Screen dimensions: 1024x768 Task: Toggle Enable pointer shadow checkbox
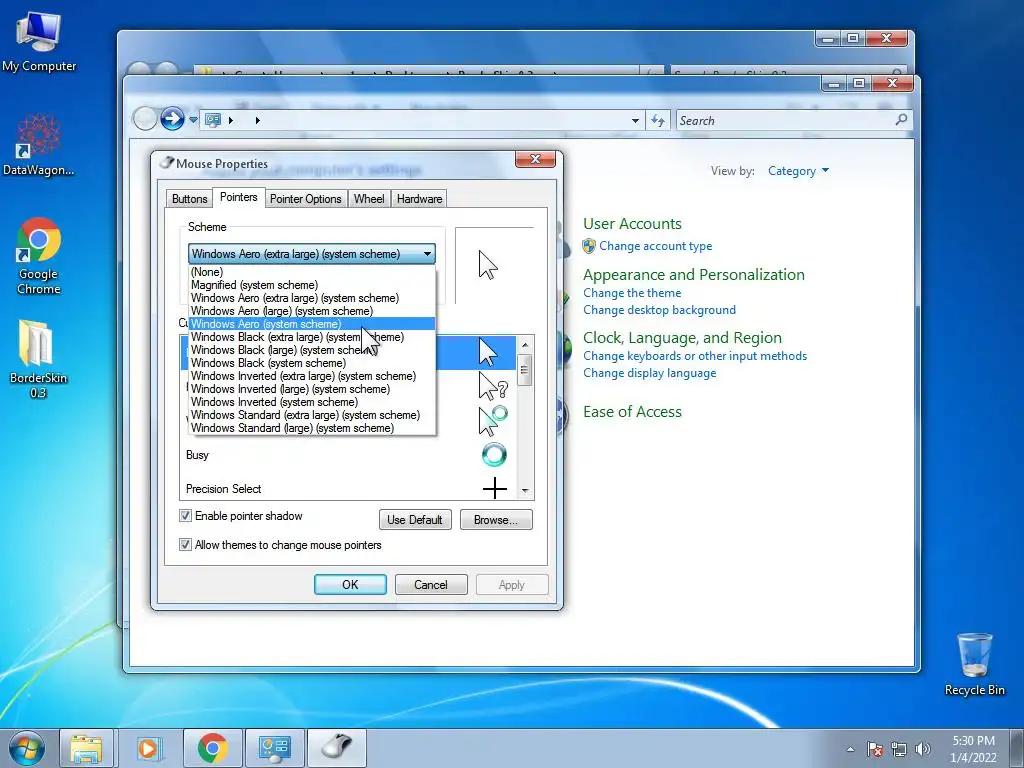185,516
